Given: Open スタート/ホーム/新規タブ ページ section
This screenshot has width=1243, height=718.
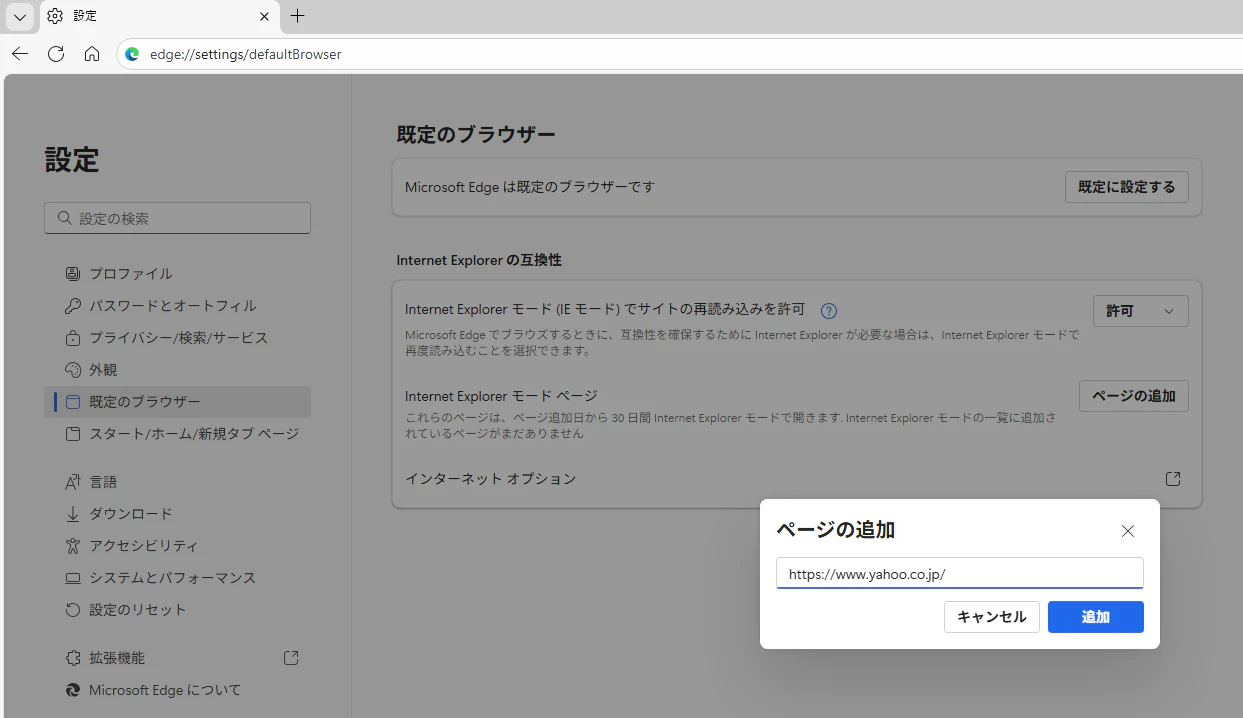Looking at the screenshot, I should point(177,434).
